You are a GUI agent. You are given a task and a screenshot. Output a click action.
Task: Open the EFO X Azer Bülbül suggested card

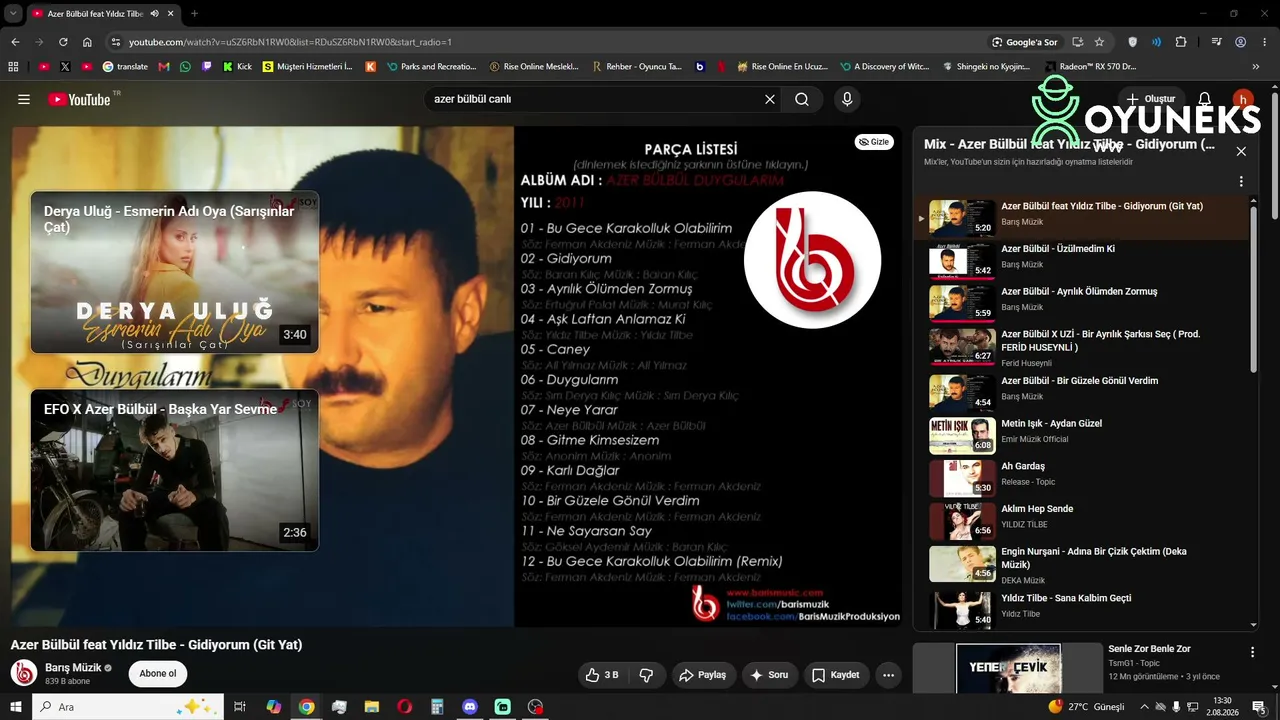[175, 470]
